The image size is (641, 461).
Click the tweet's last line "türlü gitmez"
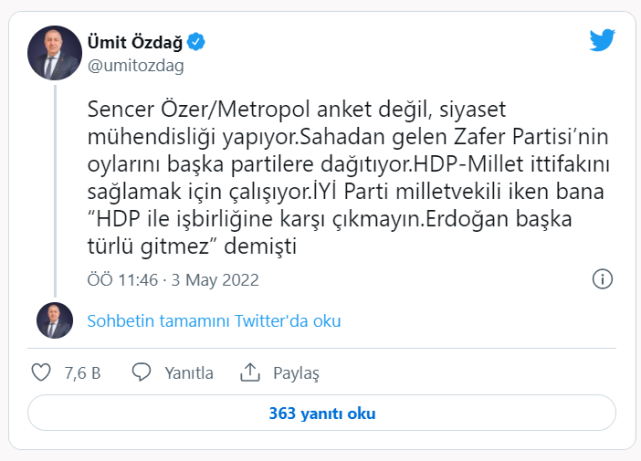(x=192, y=246)
